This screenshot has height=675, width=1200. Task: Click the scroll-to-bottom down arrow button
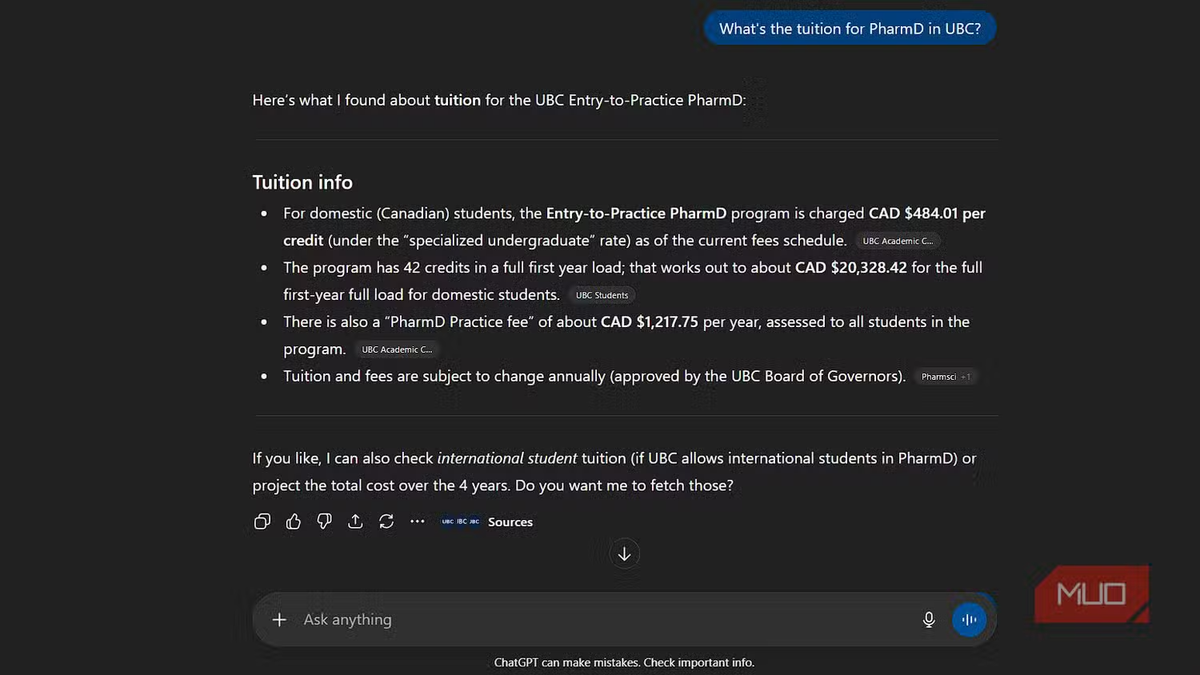625,553
